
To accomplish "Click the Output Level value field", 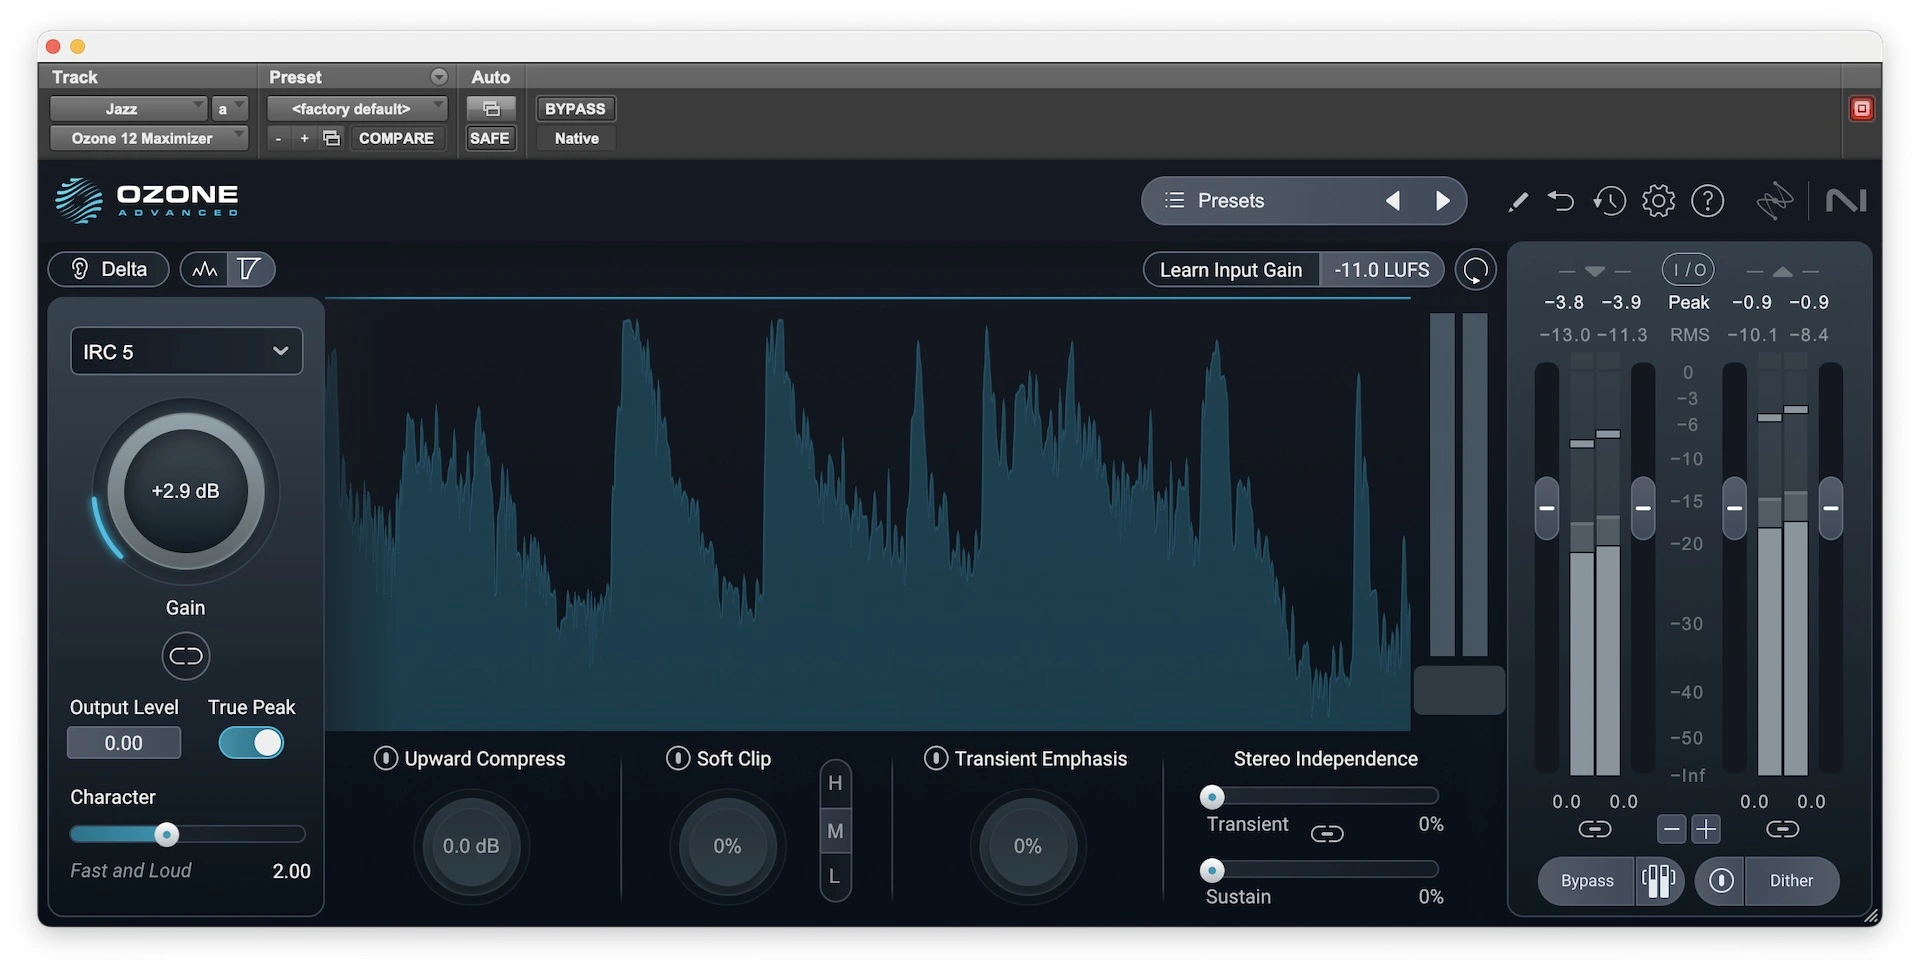I will [124, 743].
